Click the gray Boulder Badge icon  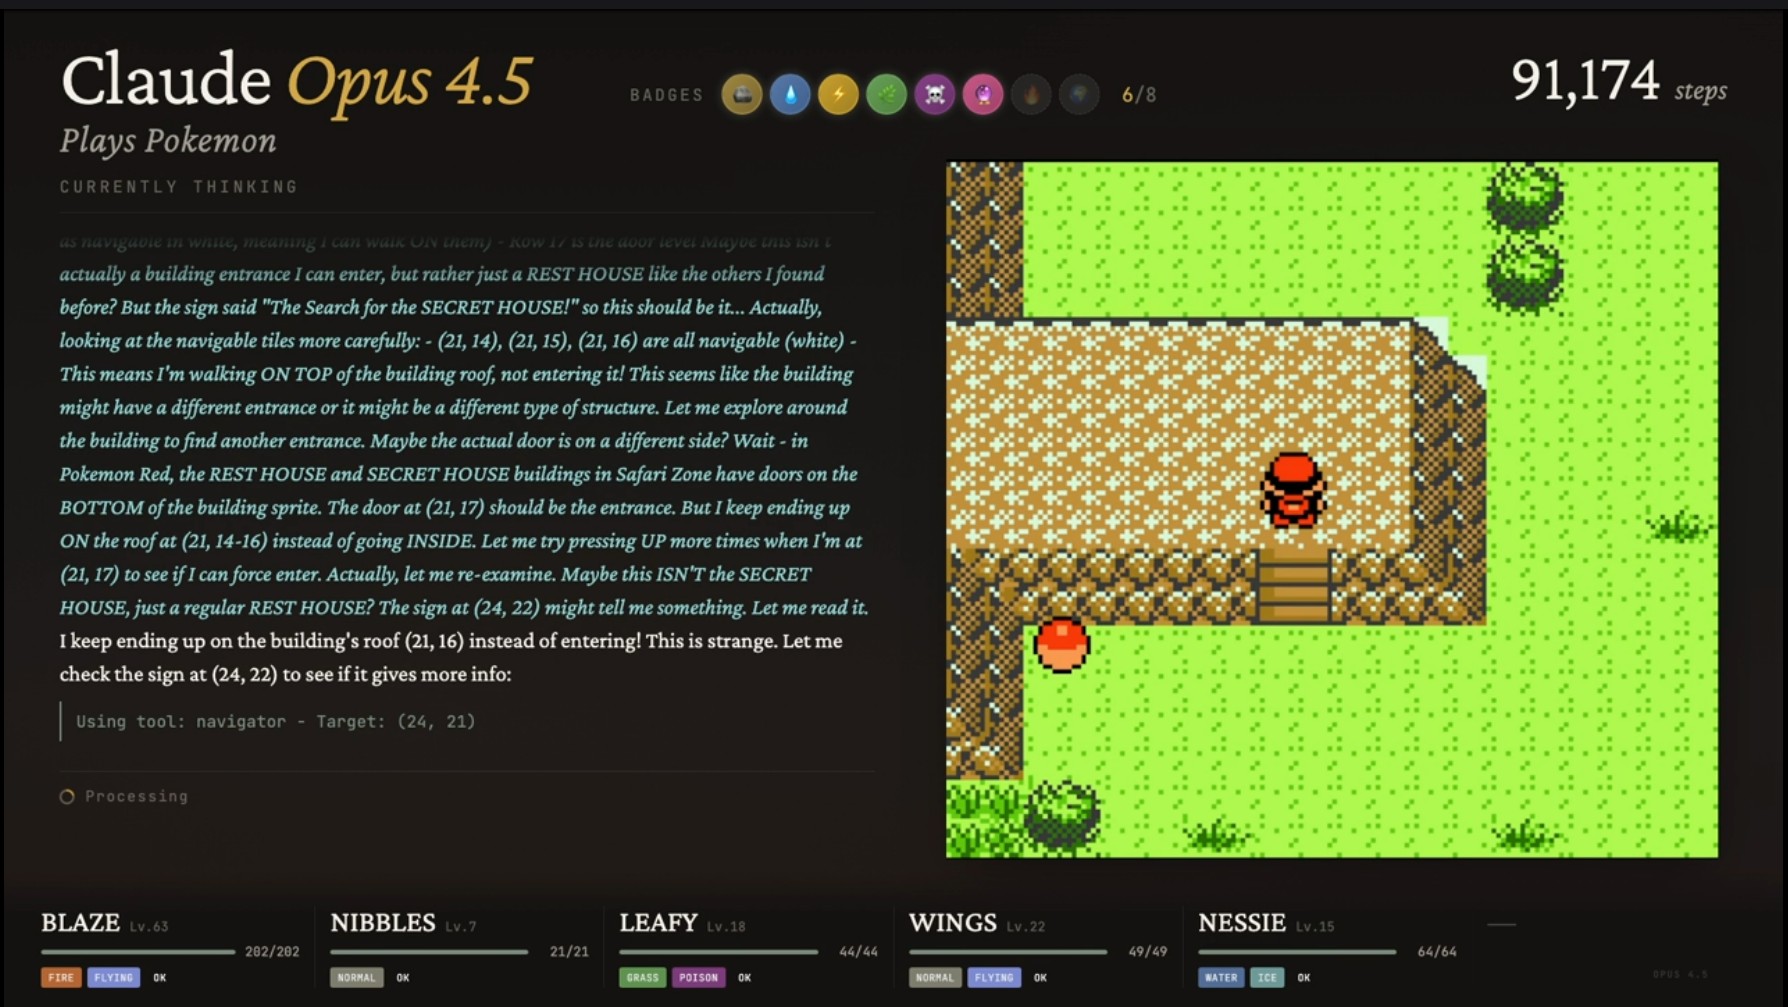(x=742, y=95)
